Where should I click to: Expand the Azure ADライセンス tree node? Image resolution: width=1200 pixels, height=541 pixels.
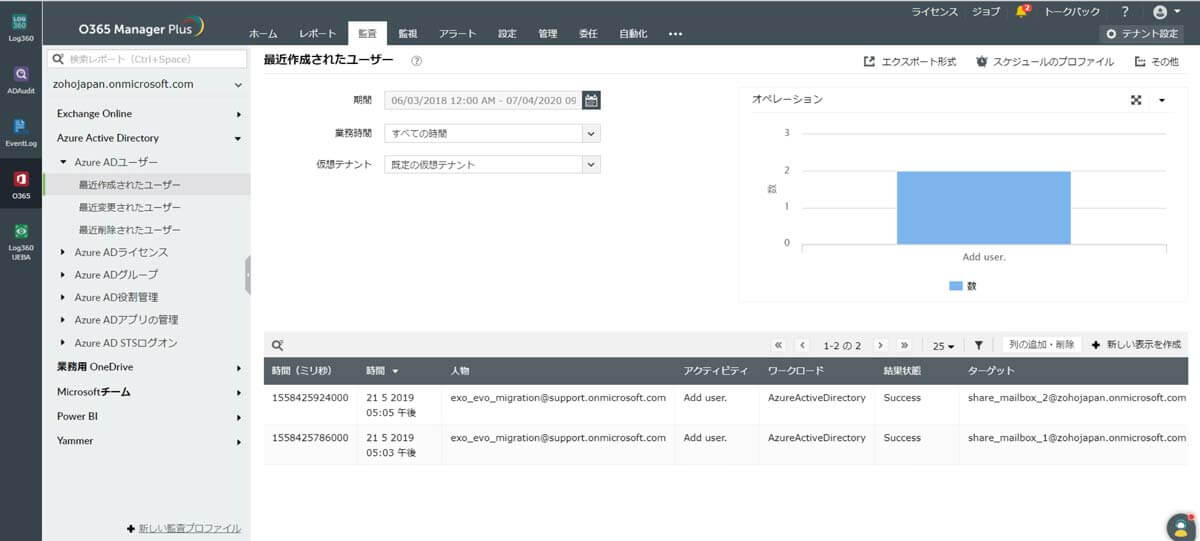click(63, 252)
